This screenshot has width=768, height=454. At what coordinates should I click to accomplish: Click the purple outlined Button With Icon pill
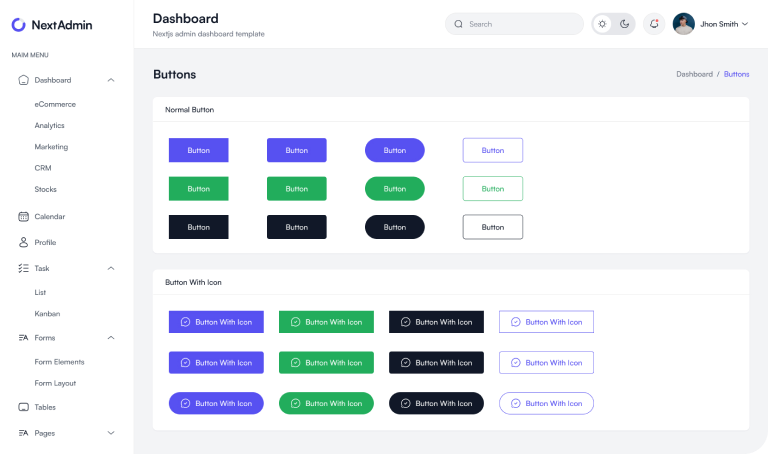click(x=546, y=403)
